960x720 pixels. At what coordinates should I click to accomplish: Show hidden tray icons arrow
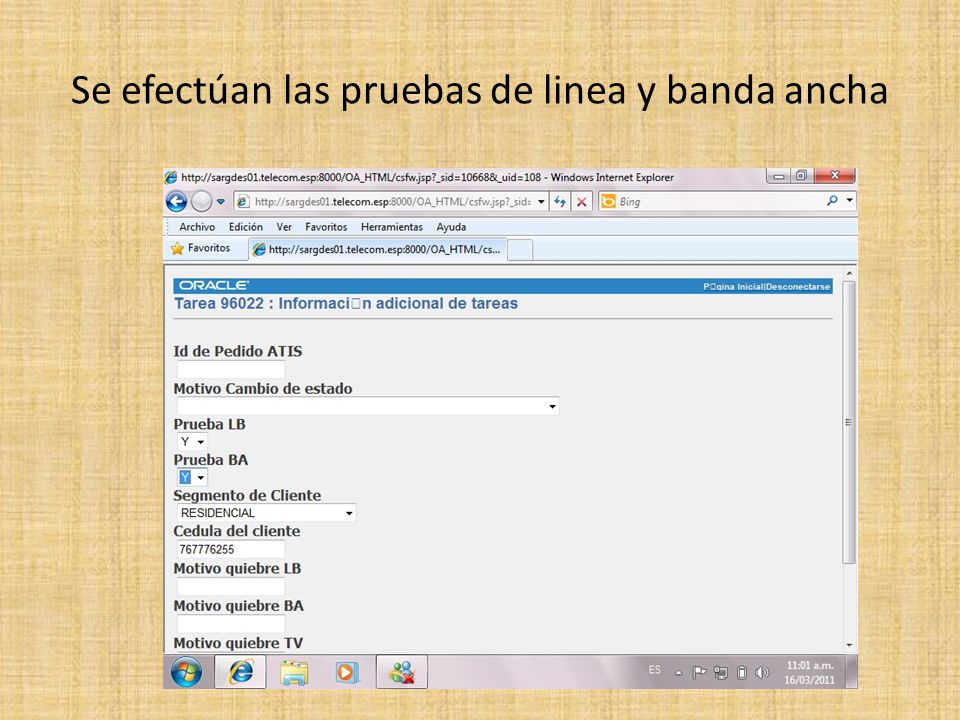(678, 672)
